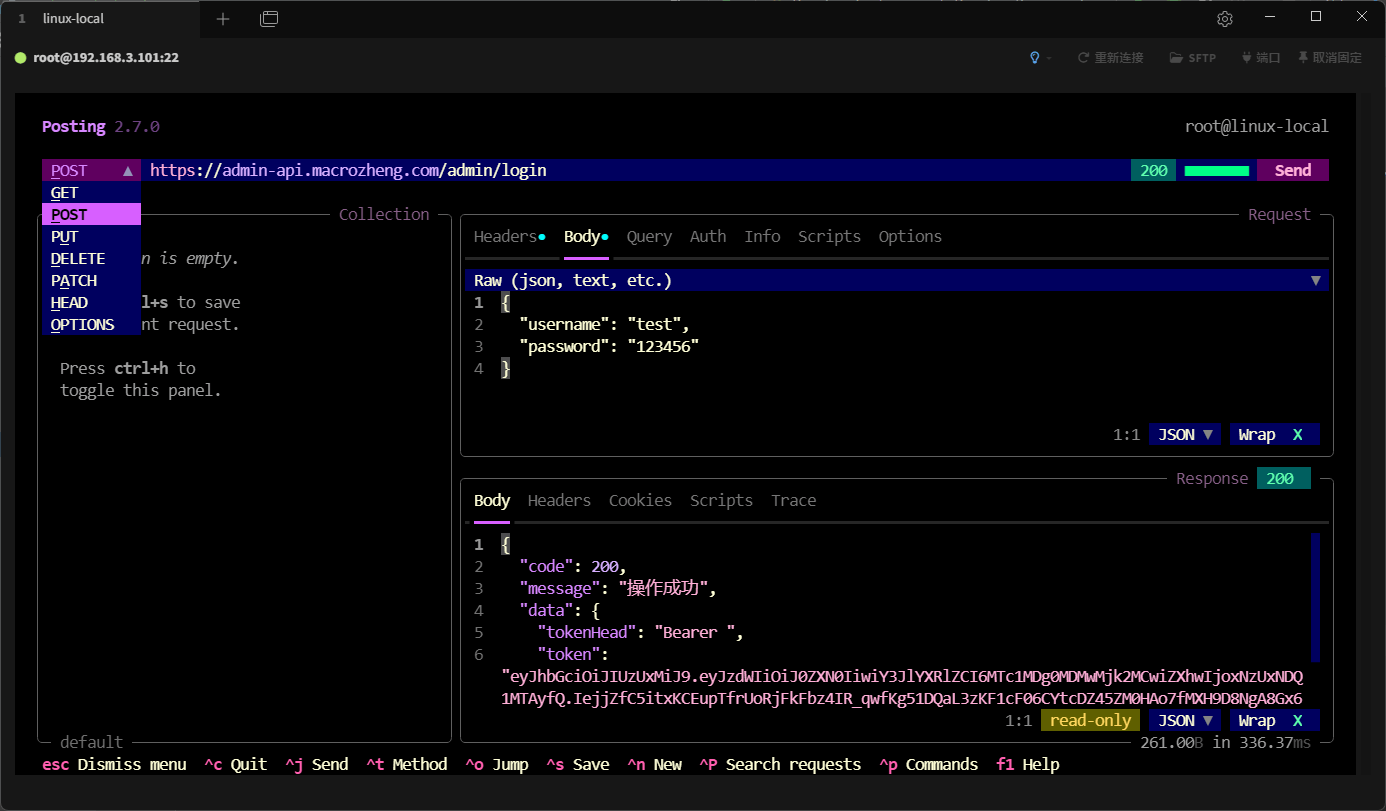
Task: Collapse the POST method dropdown
Action: (91, 171)
